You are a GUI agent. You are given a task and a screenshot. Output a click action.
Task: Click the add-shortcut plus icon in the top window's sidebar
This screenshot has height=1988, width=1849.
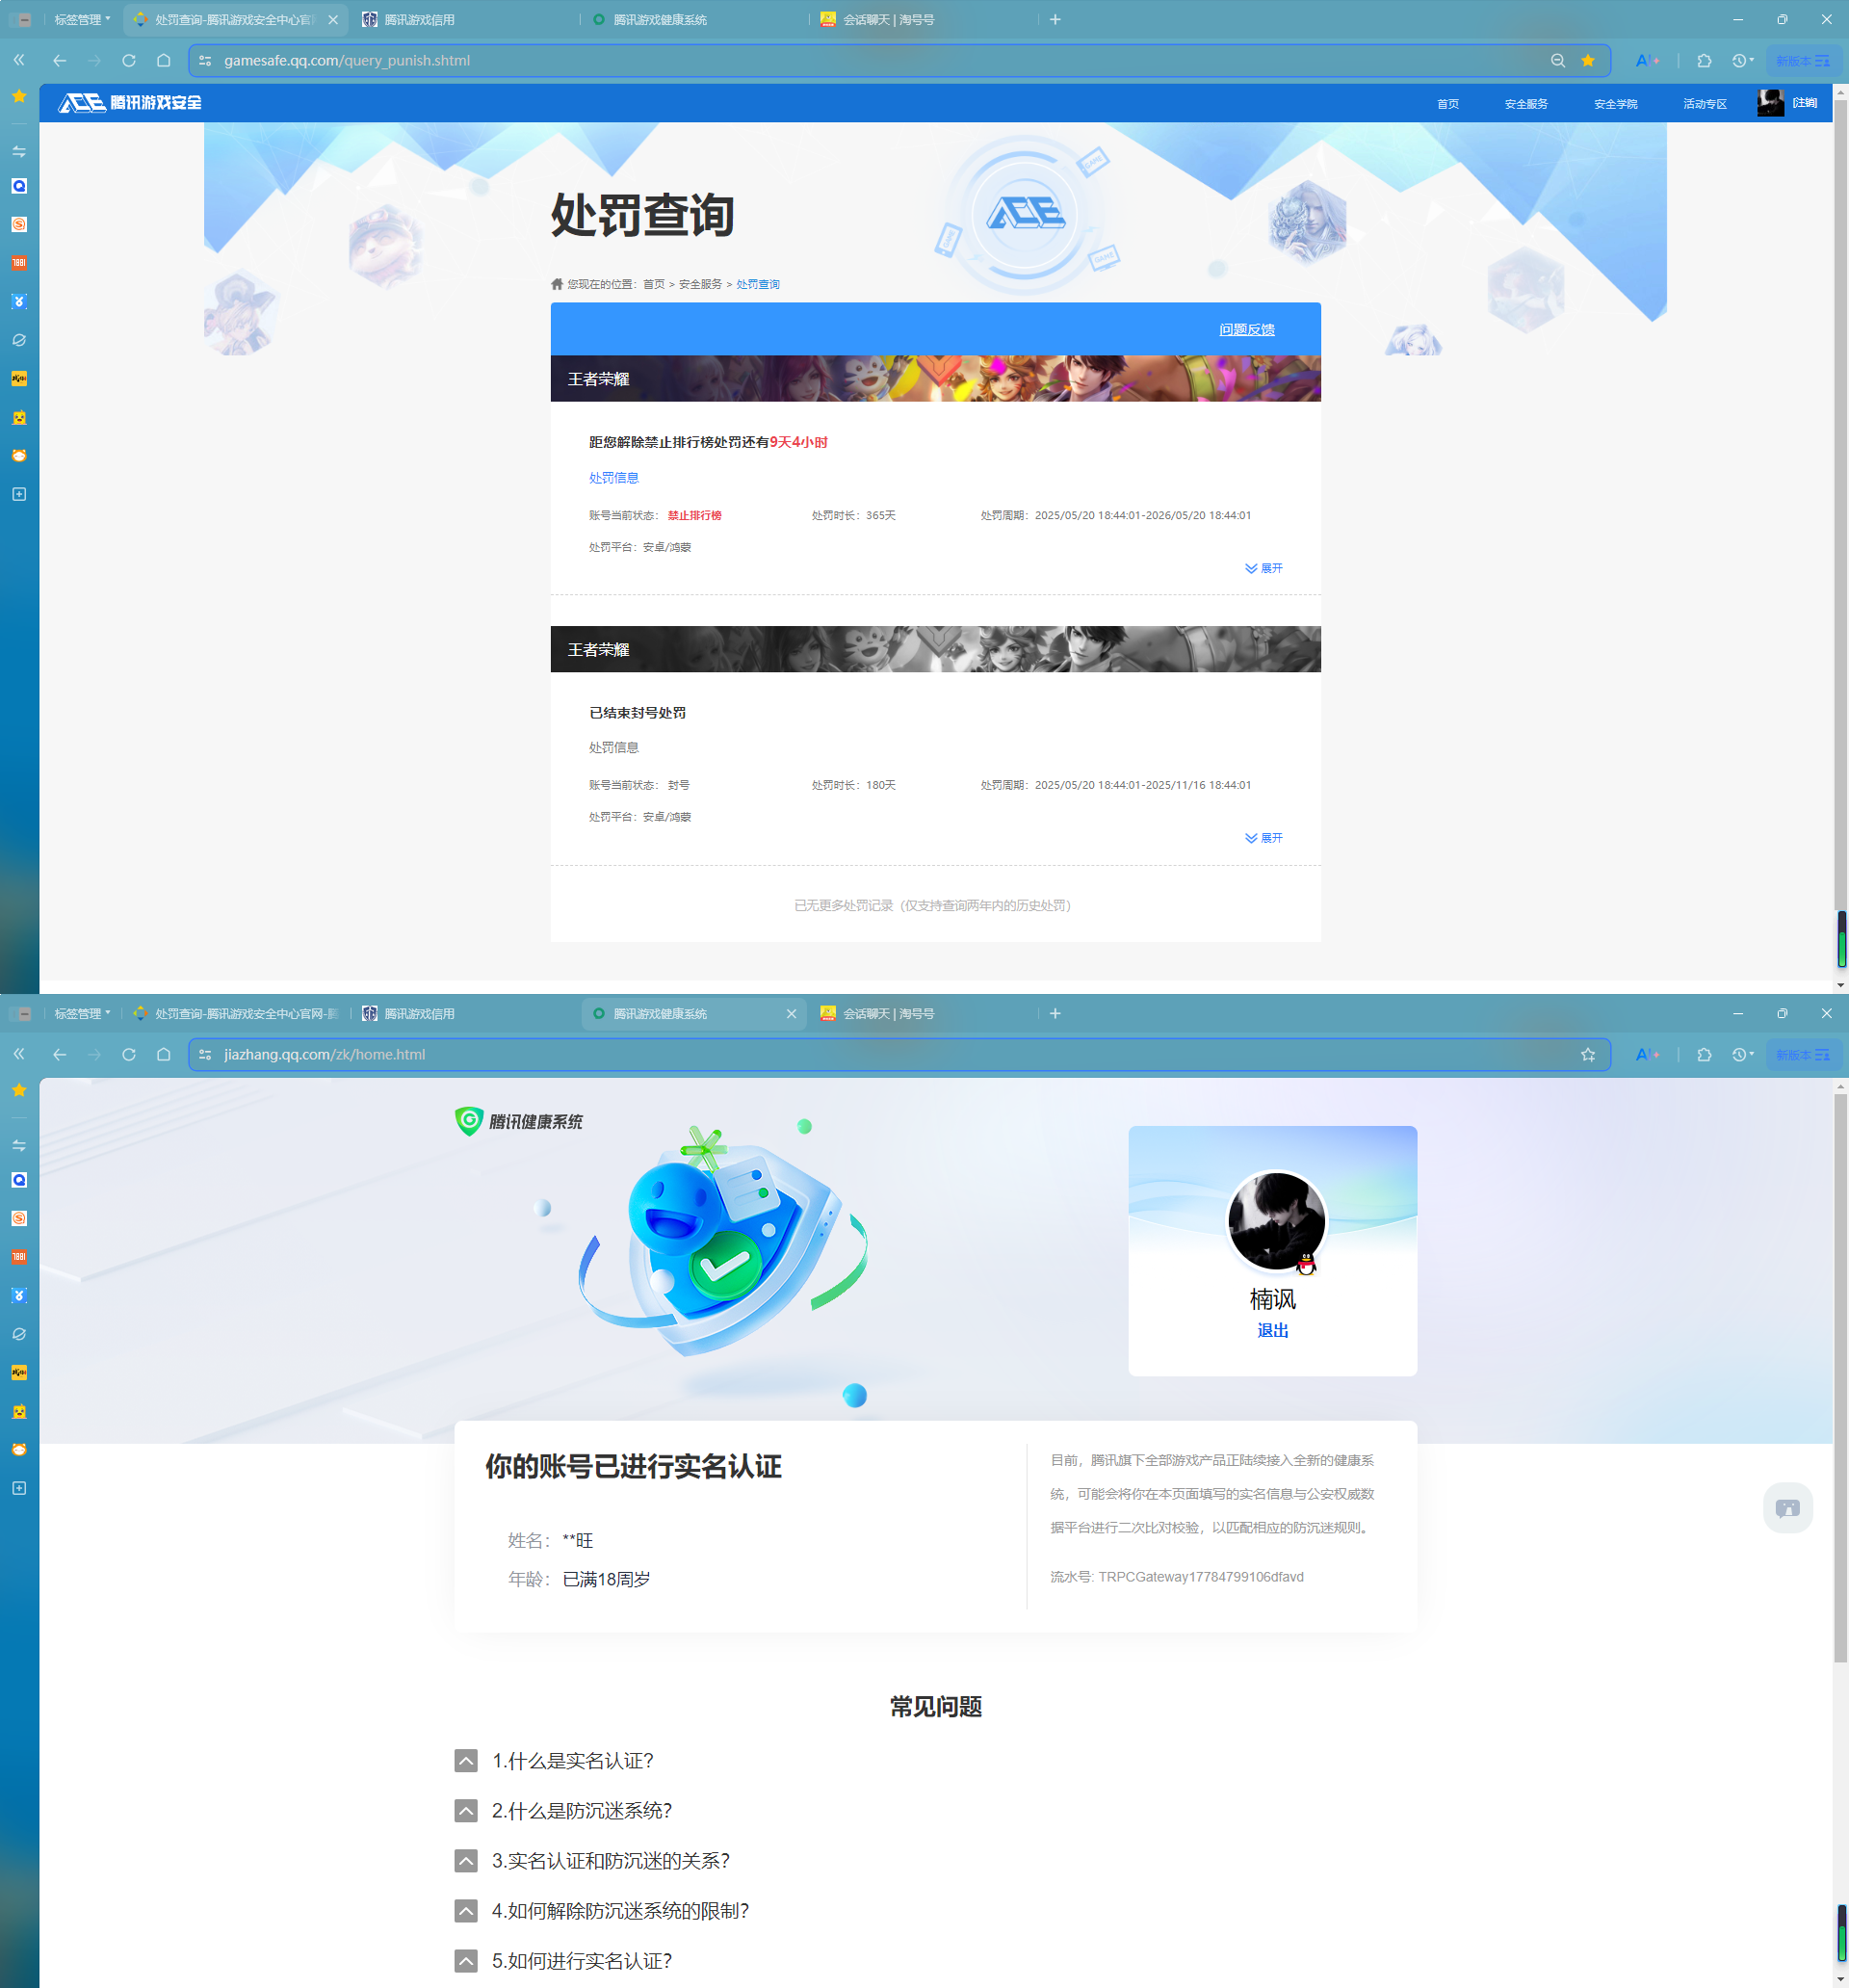click(19, 494)
